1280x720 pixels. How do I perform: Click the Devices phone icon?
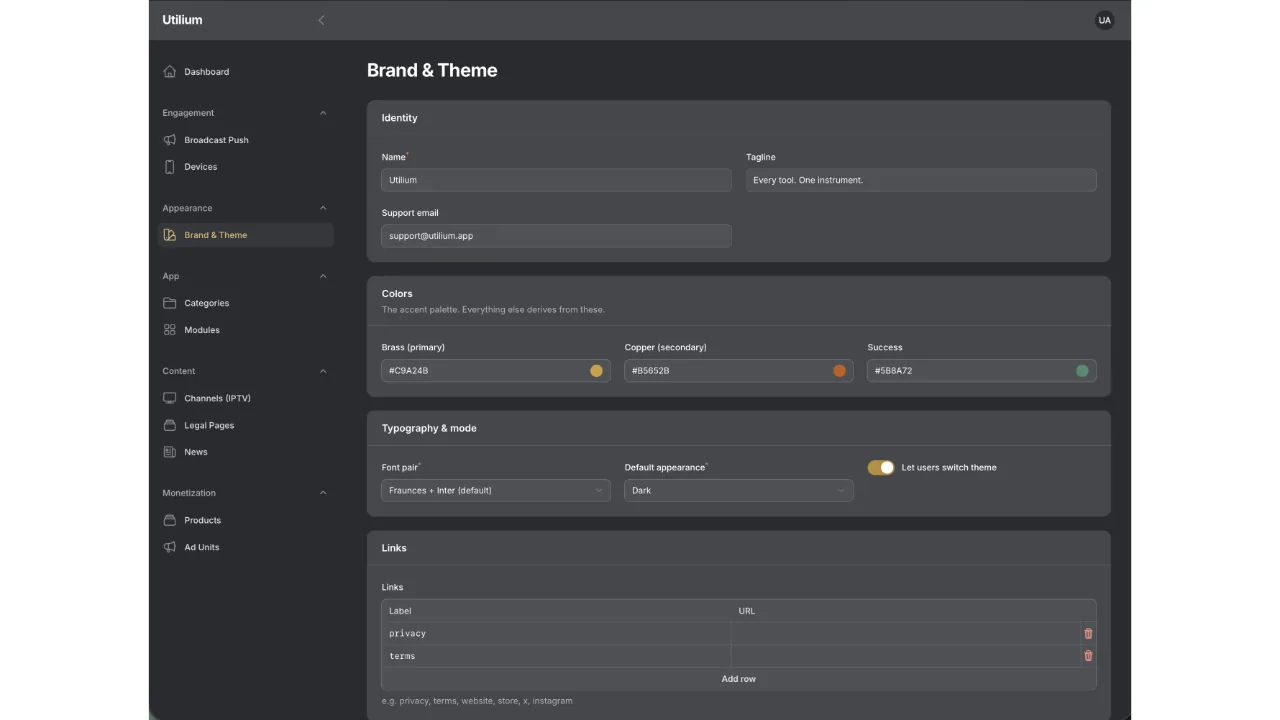coord(169,167)
